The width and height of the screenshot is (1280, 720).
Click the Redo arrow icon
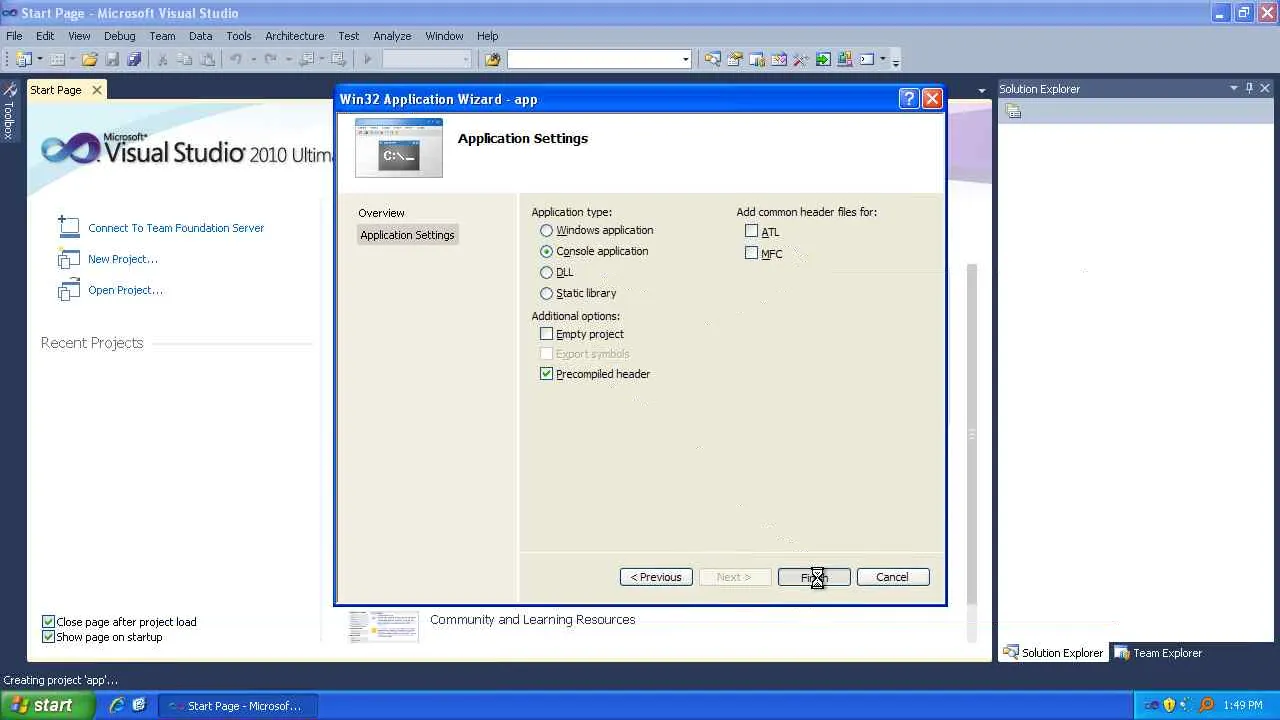click(x=270, y=59)
